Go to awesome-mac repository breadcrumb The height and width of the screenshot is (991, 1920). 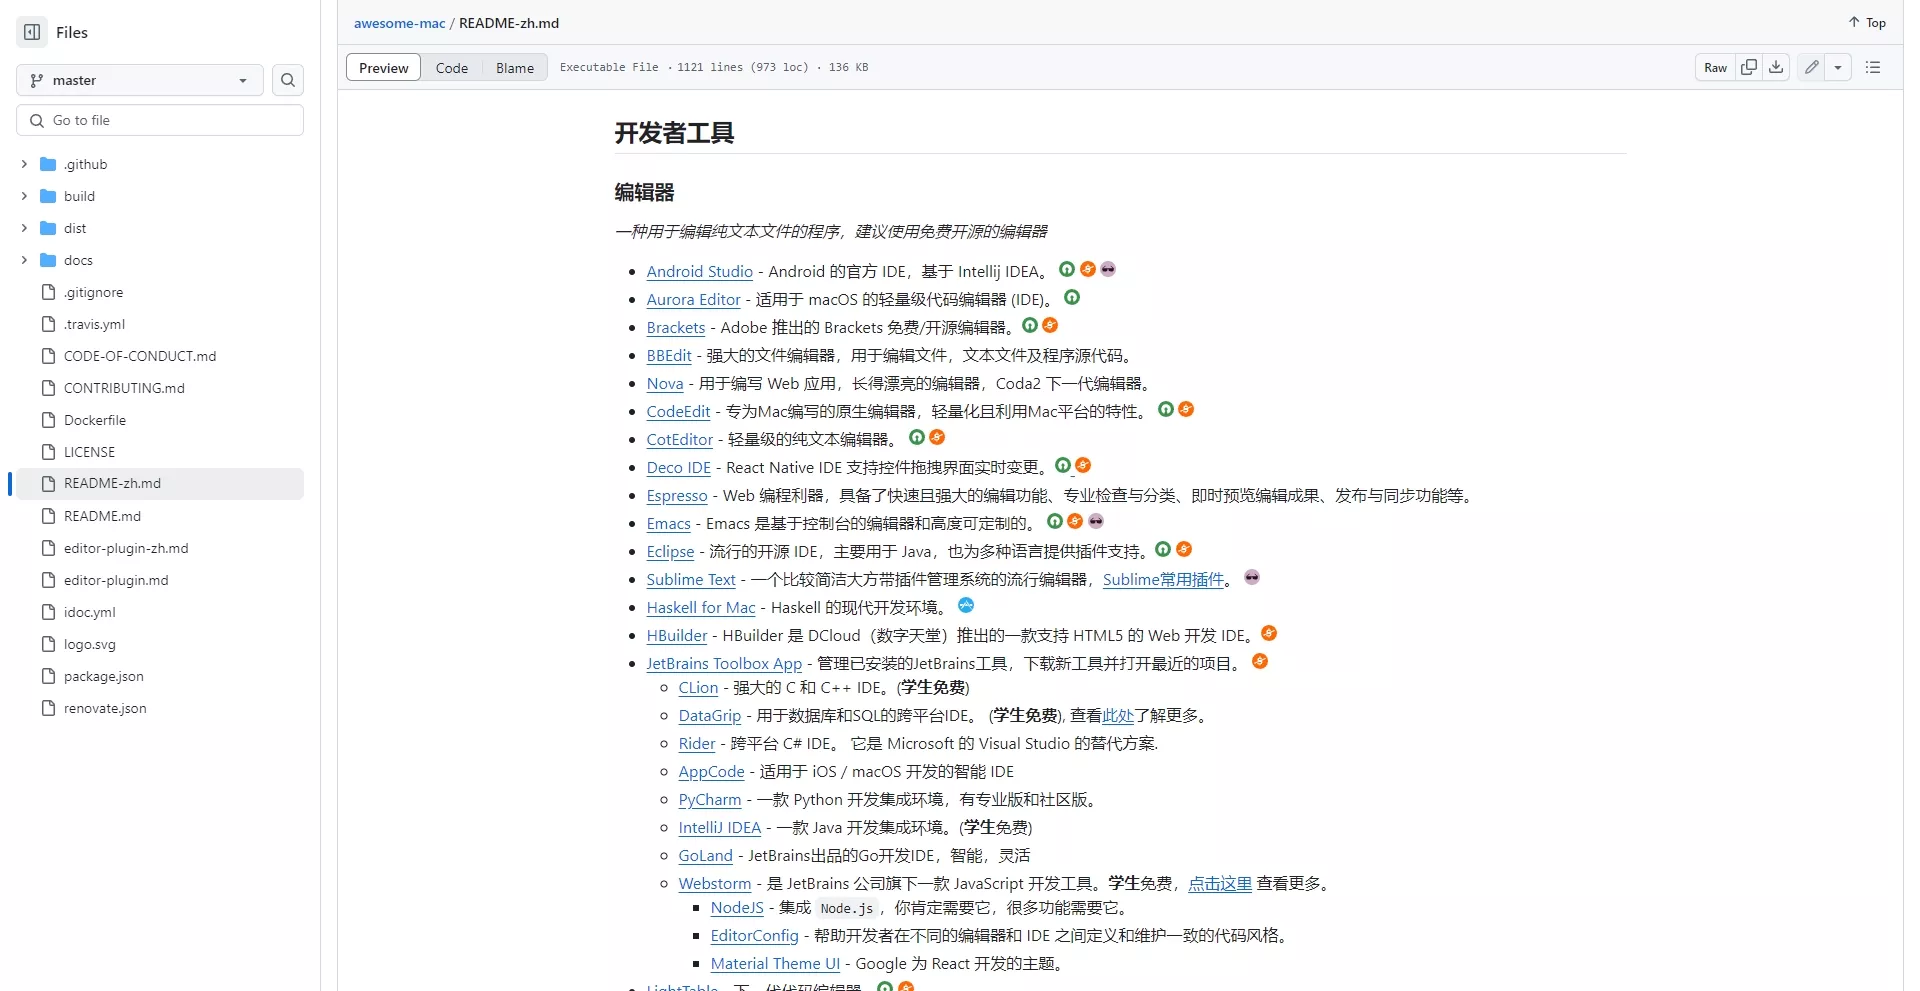tap(400, 23)
